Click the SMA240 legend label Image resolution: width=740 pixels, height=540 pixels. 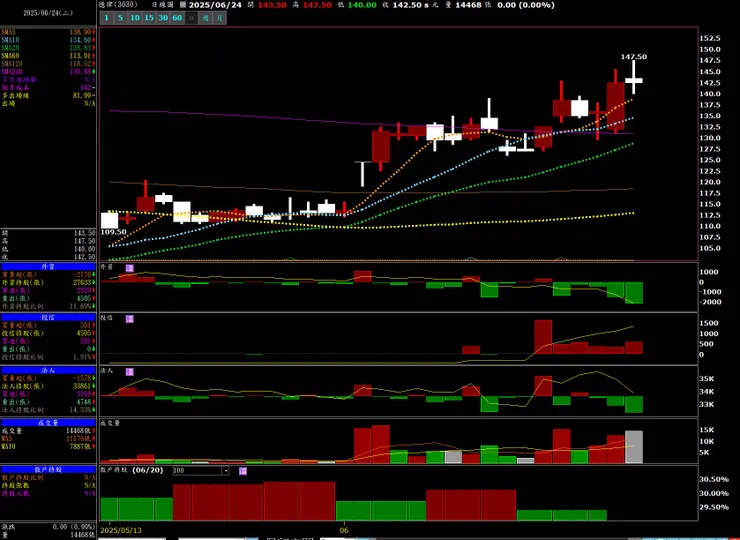pos(12,71)
